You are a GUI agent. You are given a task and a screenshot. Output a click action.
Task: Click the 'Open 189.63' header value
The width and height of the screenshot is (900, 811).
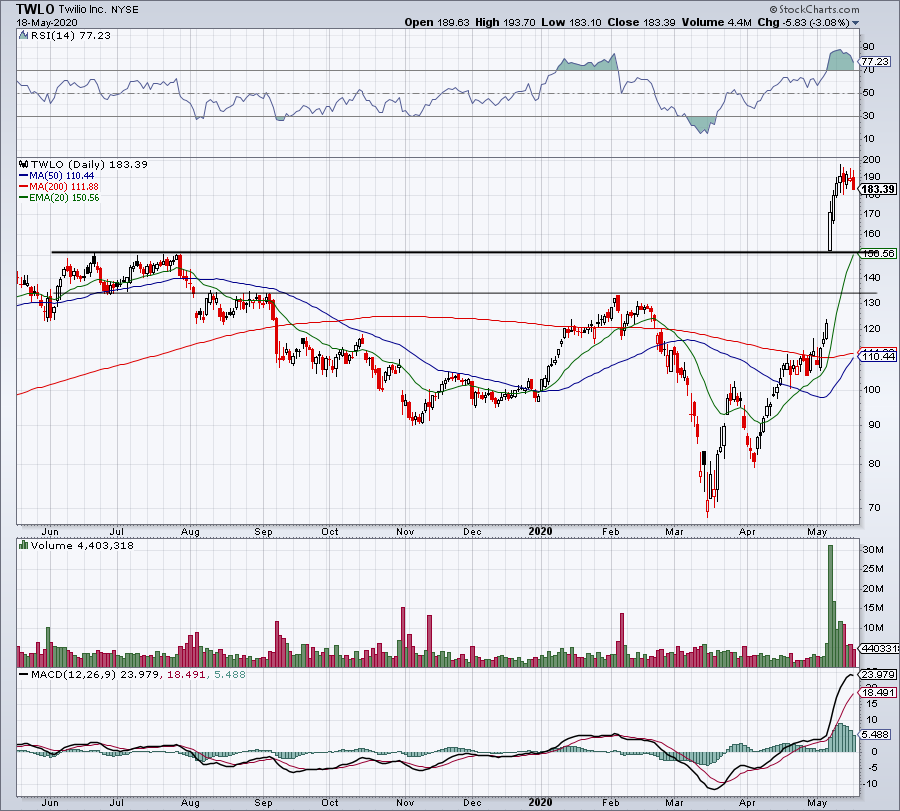437,22
